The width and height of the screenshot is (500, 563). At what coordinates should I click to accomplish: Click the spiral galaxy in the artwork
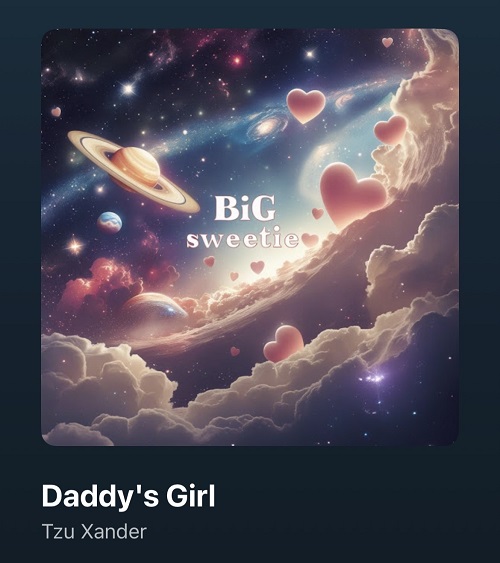[x=267, y=128]
